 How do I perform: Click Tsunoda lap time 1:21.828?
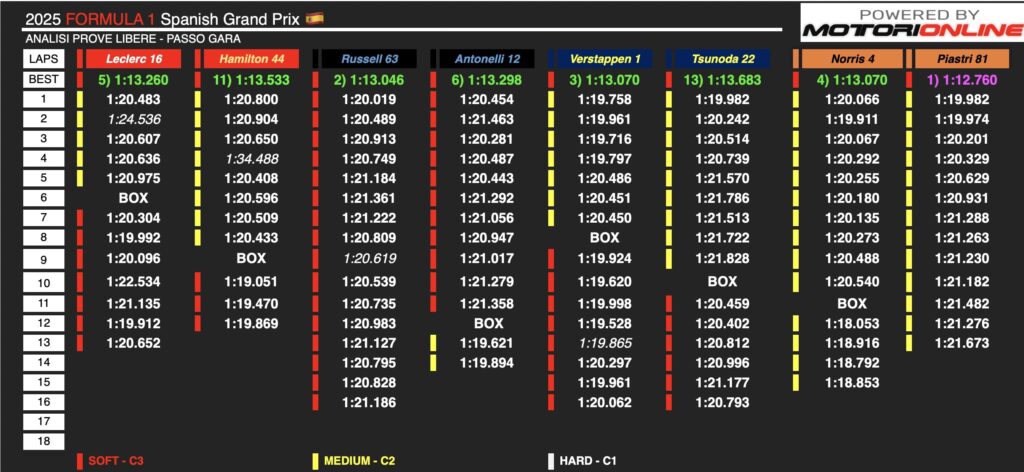pyautogui.click(x=722, y=258)
